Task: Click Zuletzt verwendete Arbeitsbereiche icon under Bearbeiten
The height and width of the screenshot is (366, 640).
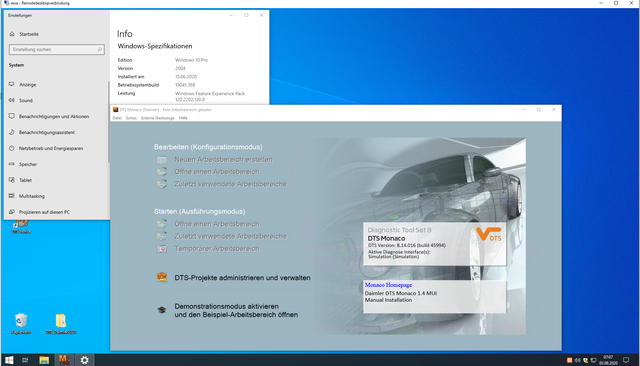Action: pos(162,184)
